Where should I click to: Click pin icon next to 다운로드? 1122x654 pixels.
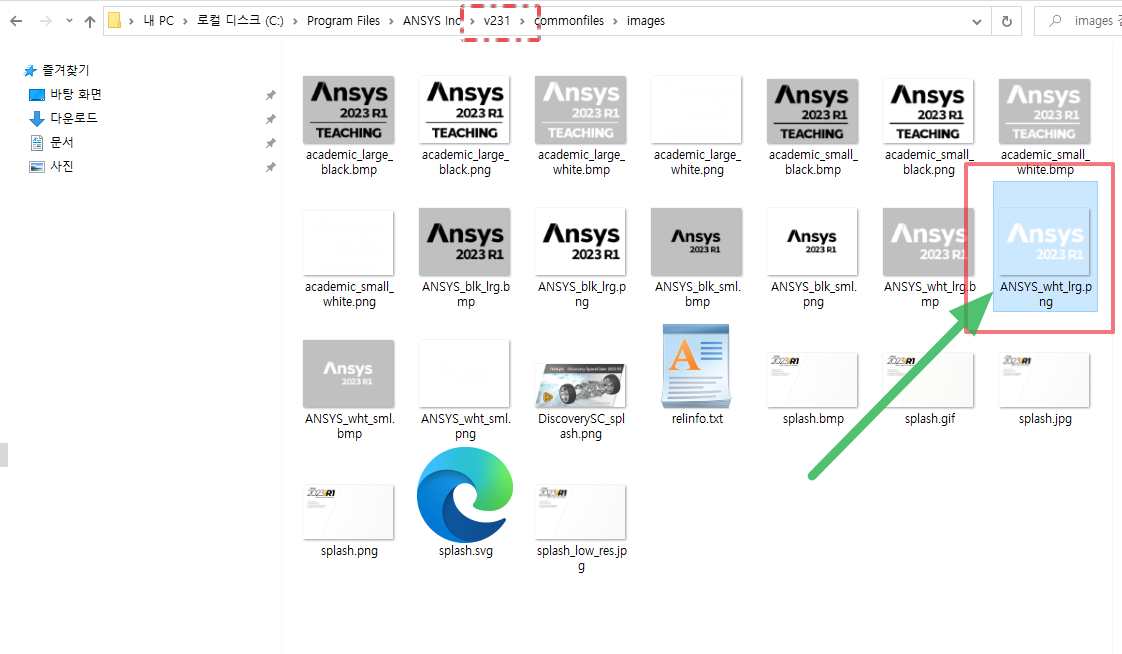coord(270,119)
